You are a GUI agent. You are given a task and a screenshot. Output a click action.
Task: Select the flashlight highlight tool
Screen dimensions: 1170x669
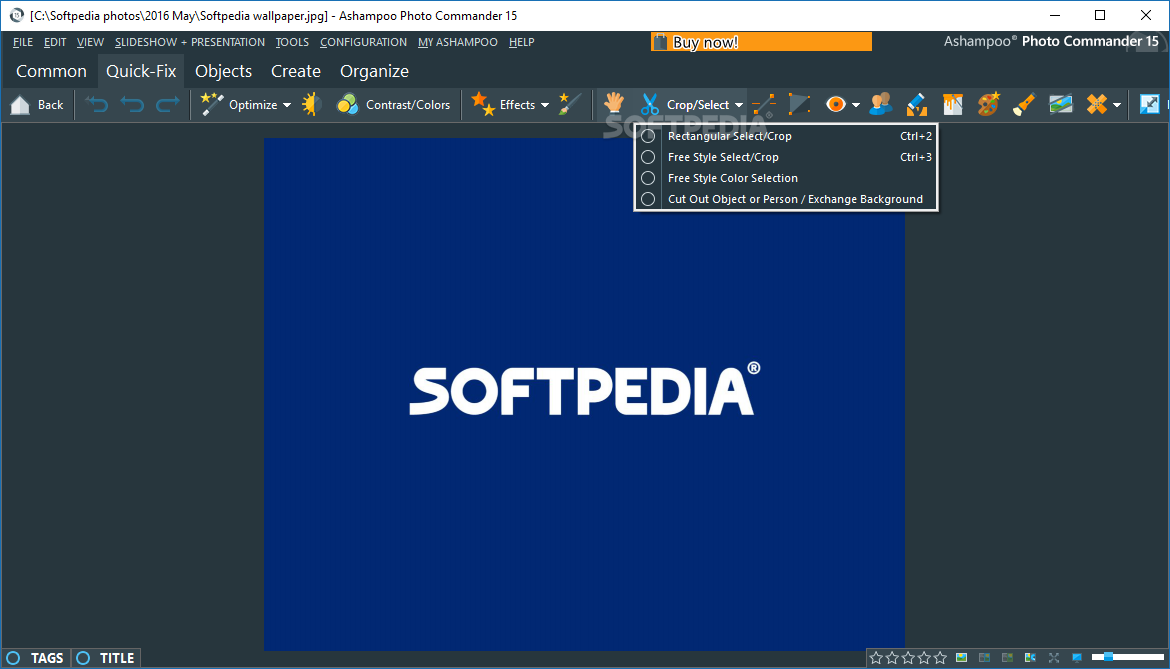pos(1024,104)
